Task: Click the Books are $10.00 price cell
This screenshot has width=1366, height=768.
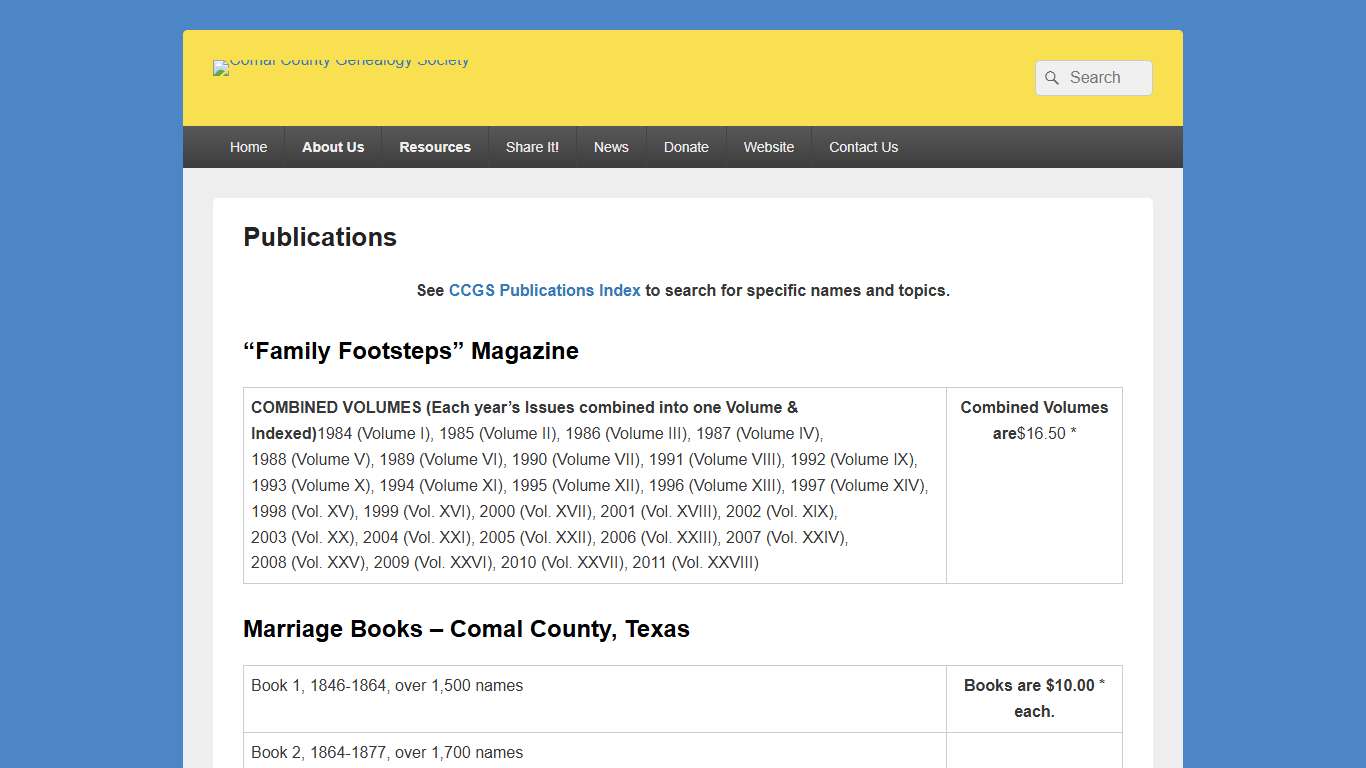Action: click(1034, 698)
